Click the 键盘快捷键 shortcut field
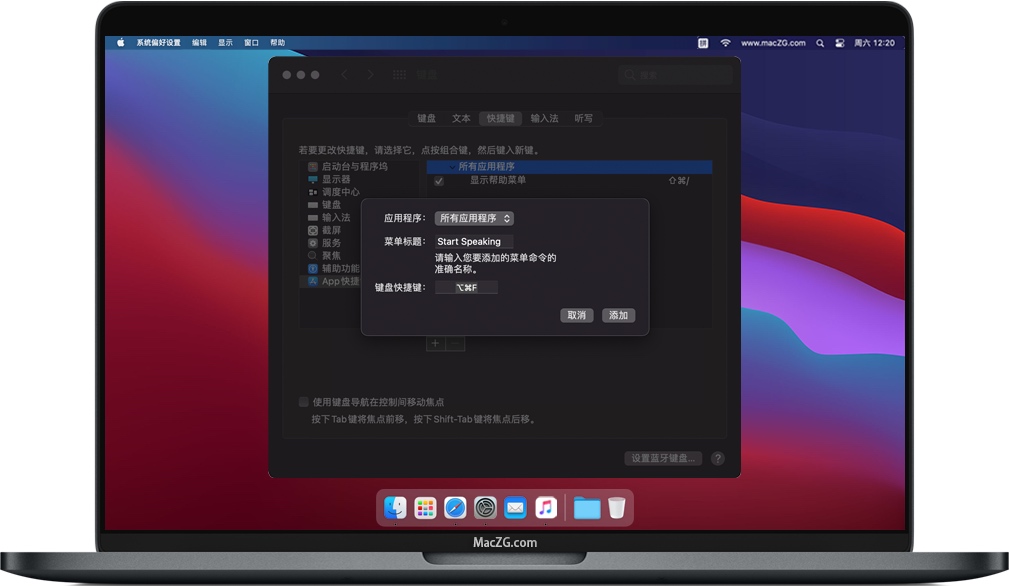1009x586 pixels. tap(466, 288)
